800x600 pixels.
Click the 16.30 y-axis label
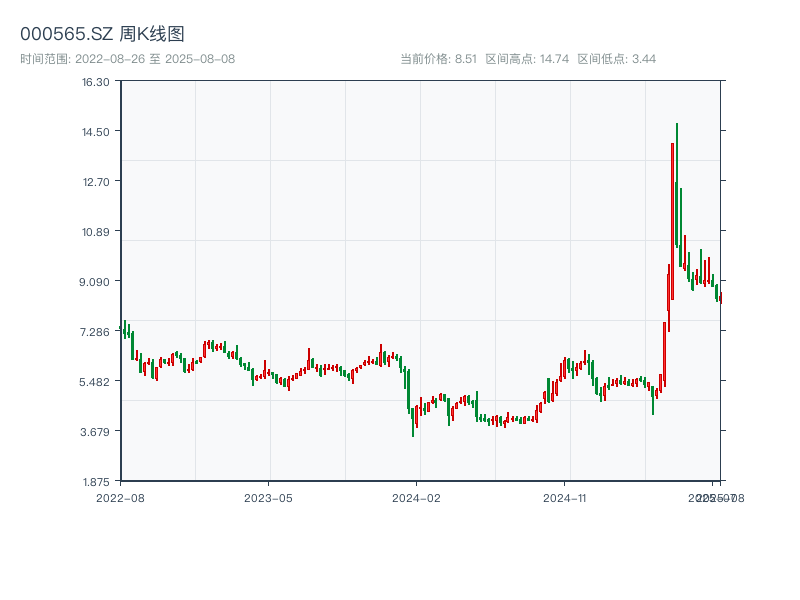[x=96, y=81]
